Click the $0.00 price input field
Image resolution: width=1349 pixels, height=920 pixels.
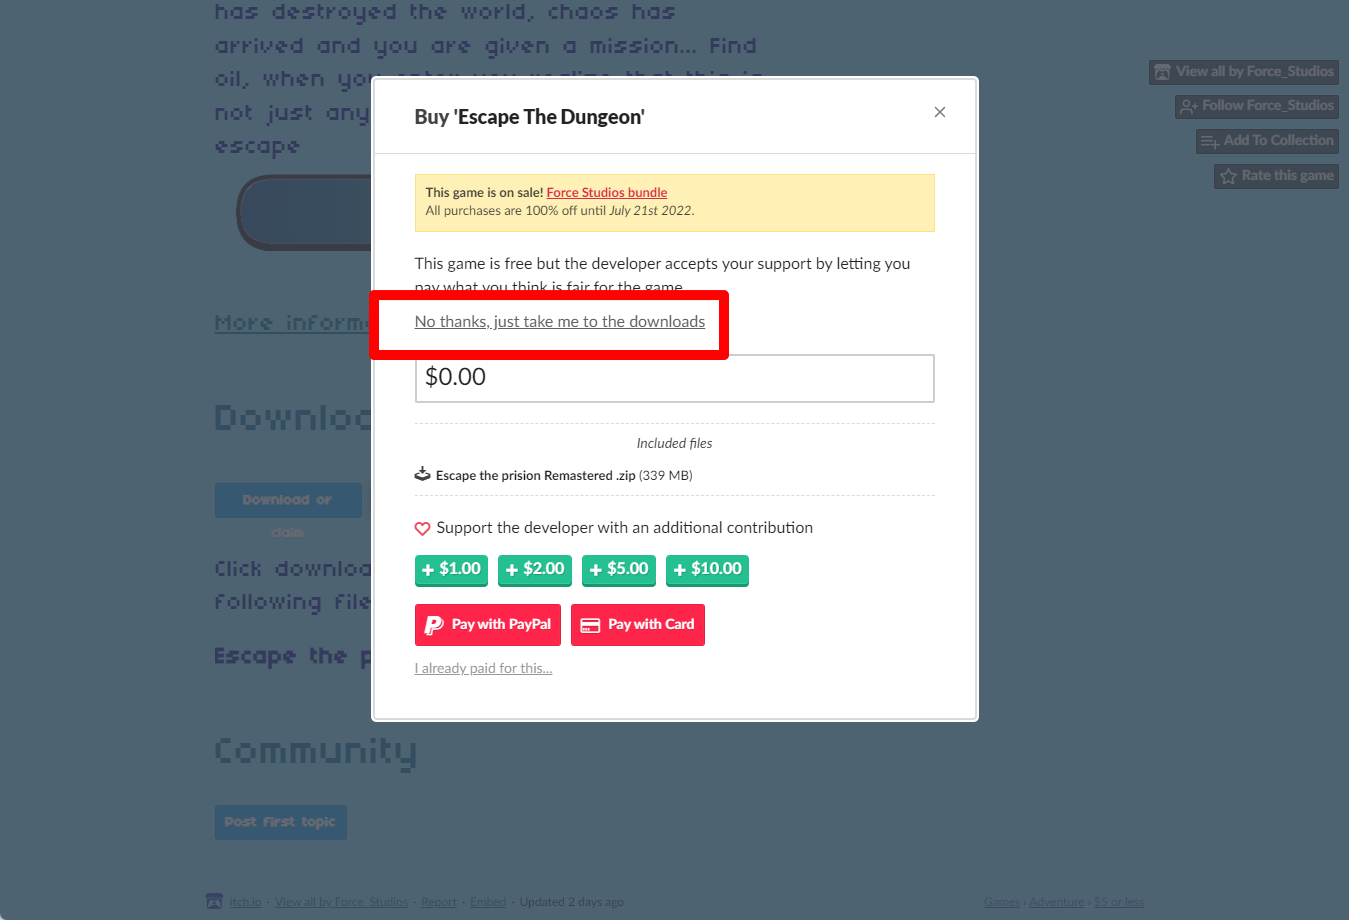[x=675, y=378]
